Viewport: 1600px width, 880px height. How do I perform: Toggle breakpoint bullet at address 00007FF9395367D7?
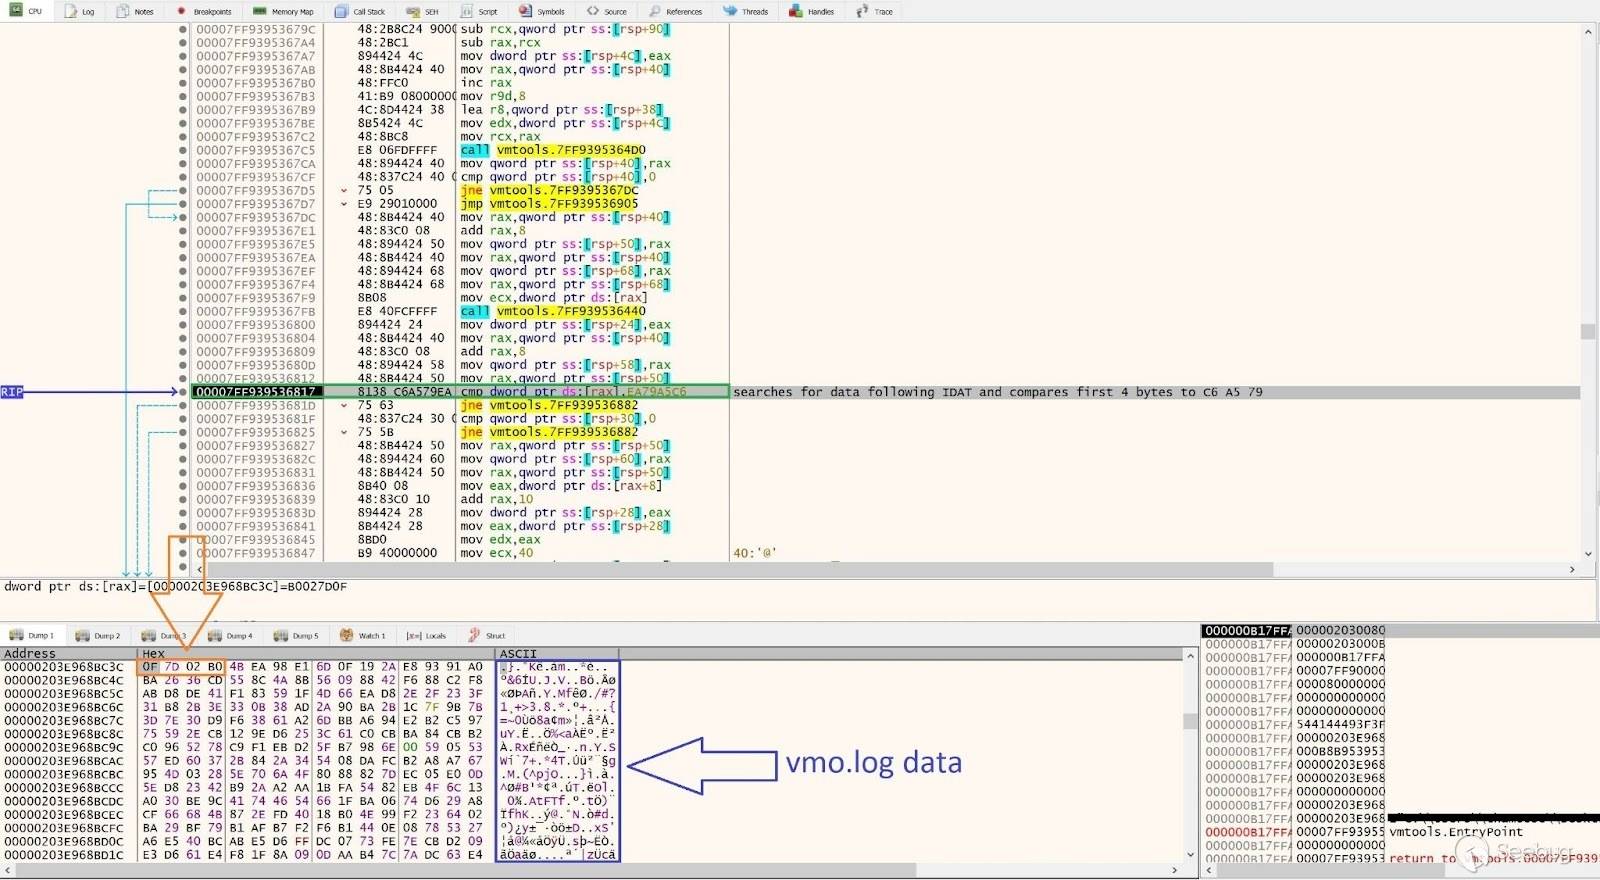(x=183, y=204)
